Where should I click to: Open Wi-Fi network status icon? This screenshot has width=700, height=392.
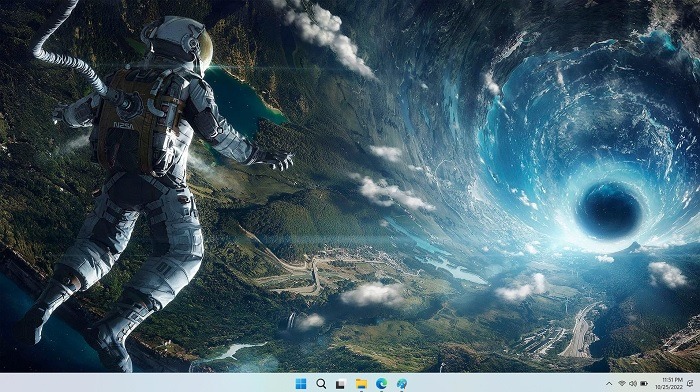[x=622, y=384]
